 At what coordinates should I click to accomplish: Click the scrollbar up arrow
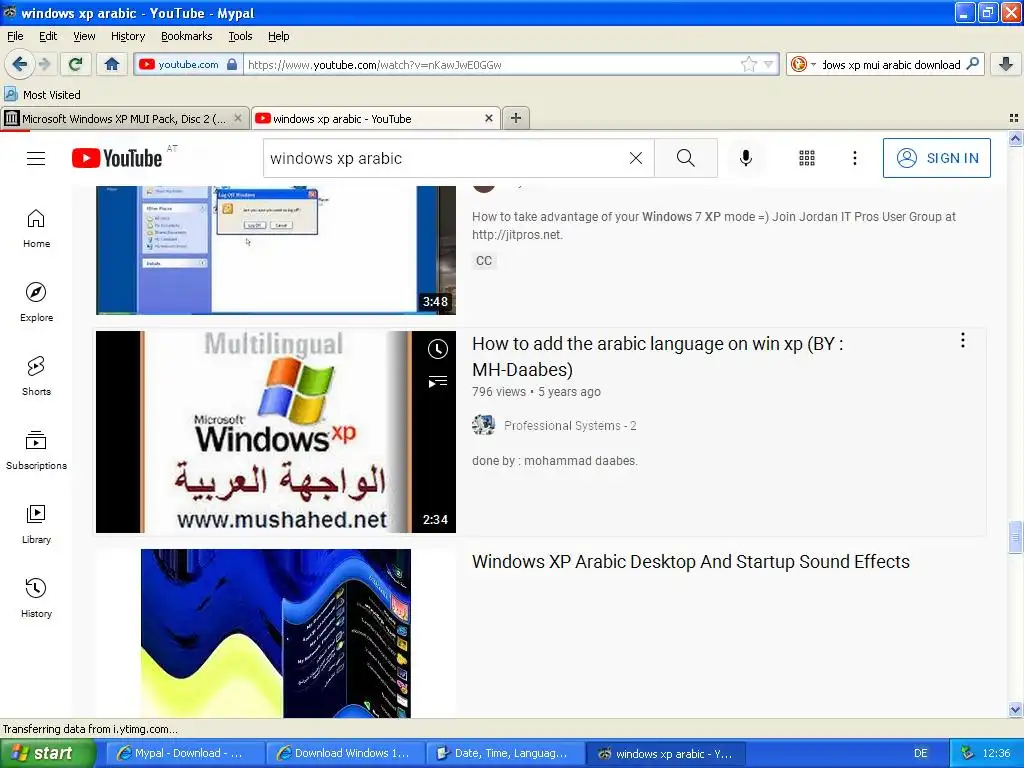point(1015,138)
